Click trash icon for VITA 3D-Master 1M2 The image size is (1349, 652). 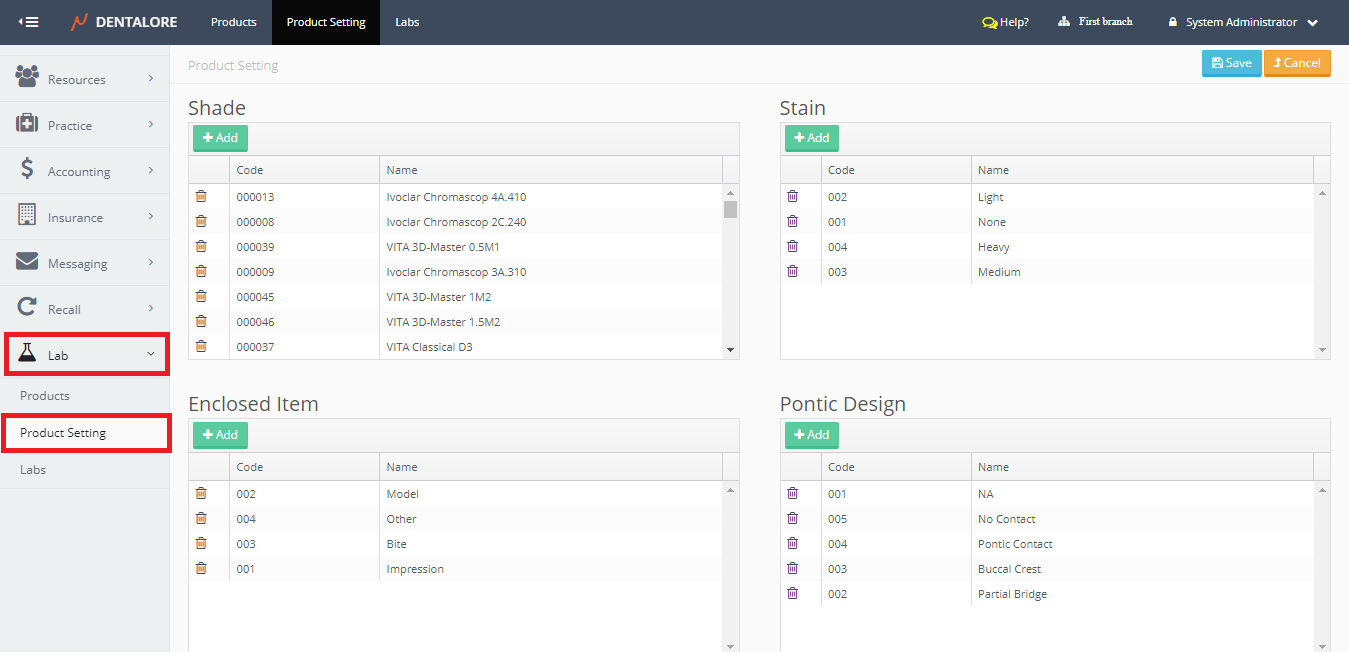click(x=201, y=297)
